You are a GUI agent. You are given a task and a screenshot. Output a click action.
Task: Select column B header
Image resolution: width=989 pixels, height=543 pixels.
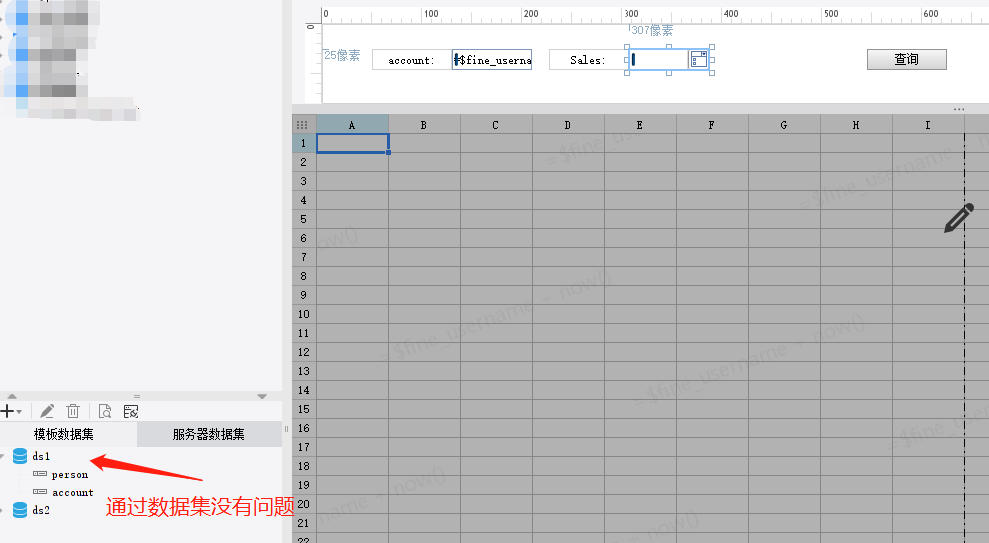[x=424, y=125]
